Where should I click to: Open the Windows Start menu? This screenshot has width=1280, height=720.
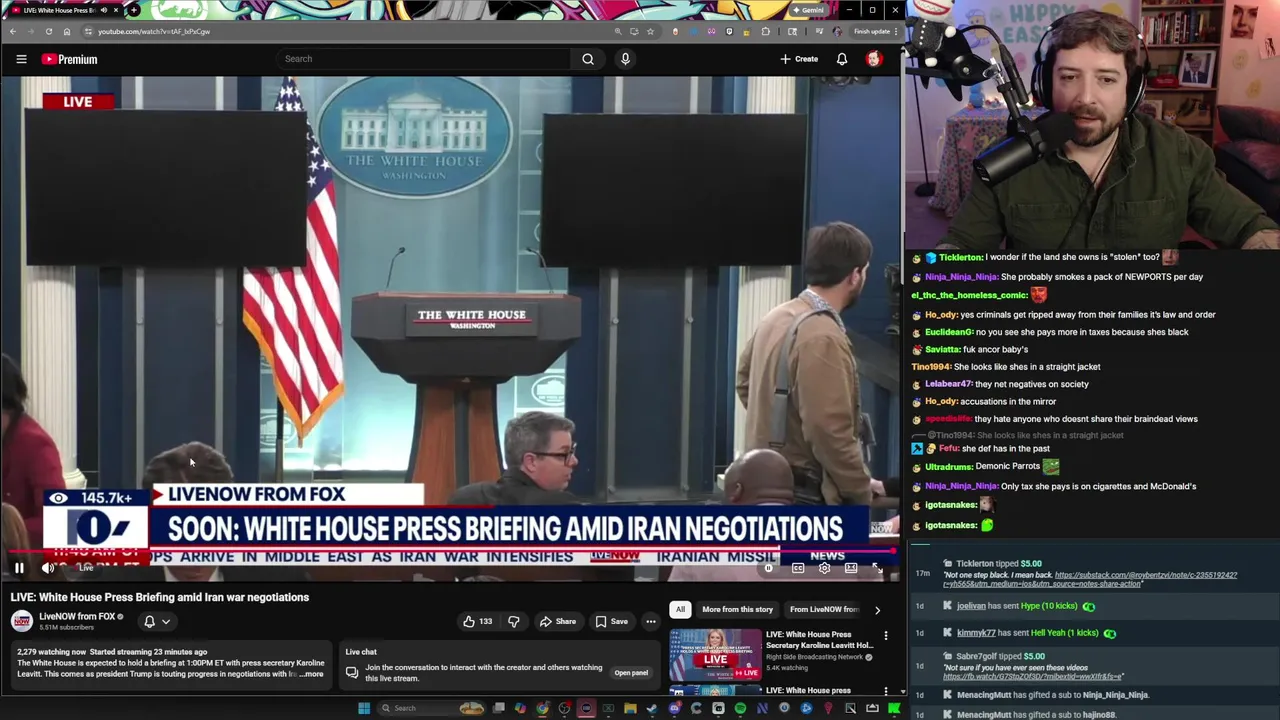click(x=364, y=708)
